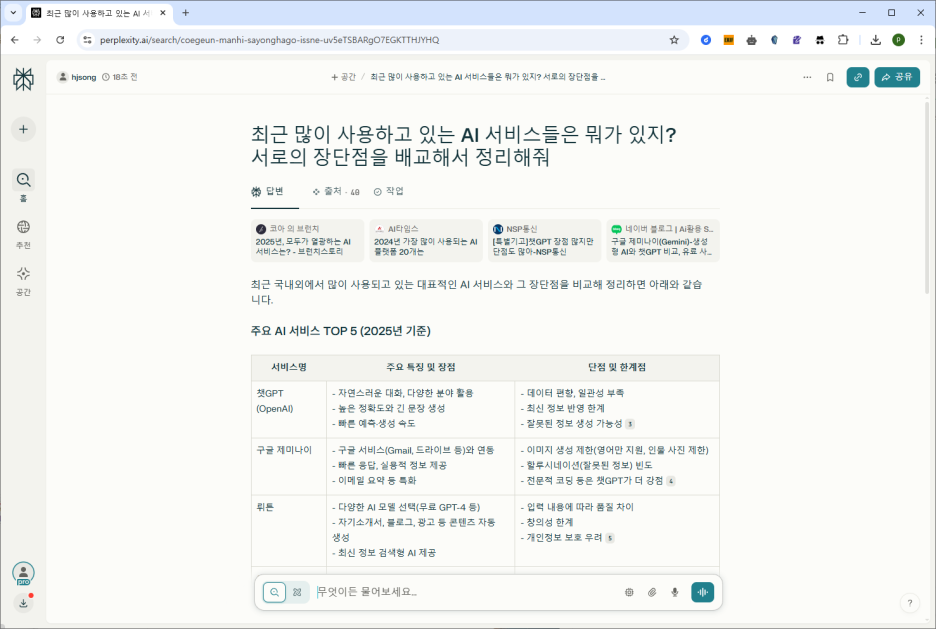This screenshot has height=629, width=936.
Task: Open the pro account avatar in sidebar
Action: click(x=23, y=574)
